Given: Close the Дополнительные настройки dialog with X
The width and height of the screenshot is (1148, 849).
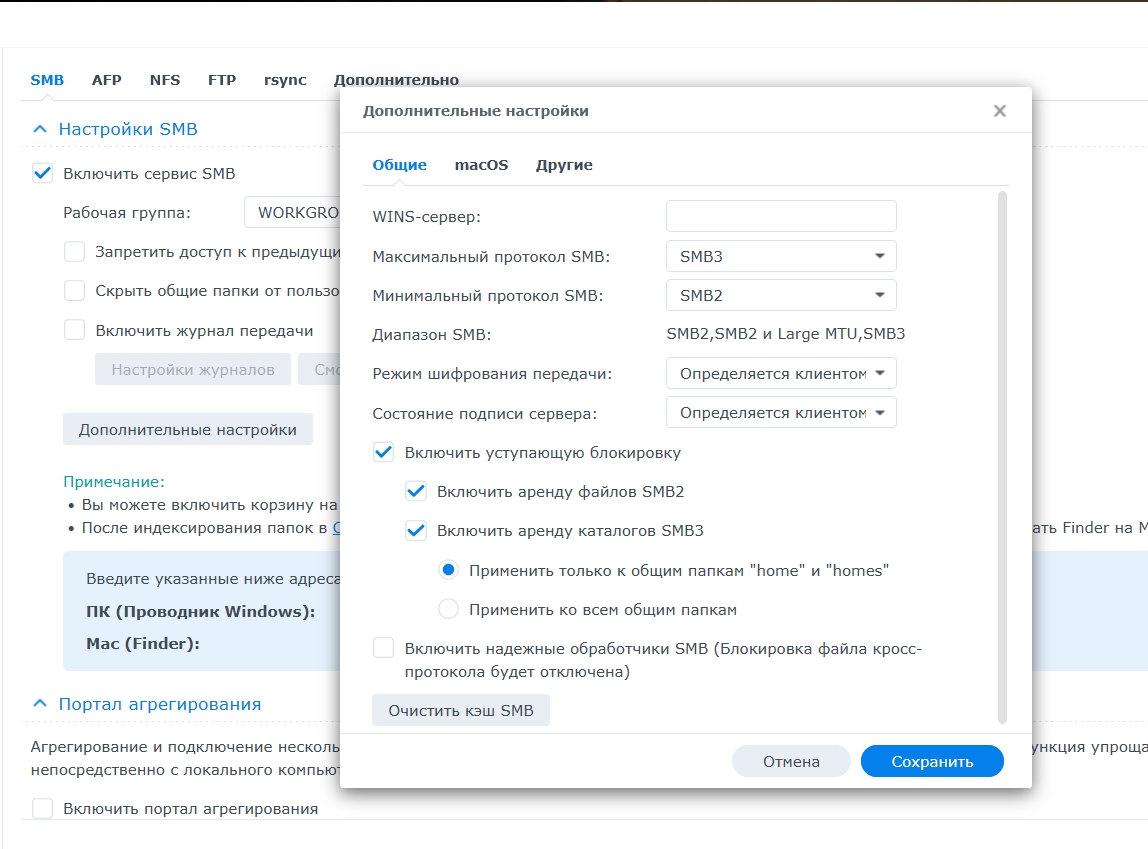Looking at the screenshot, I should click(x=999, y=111).
